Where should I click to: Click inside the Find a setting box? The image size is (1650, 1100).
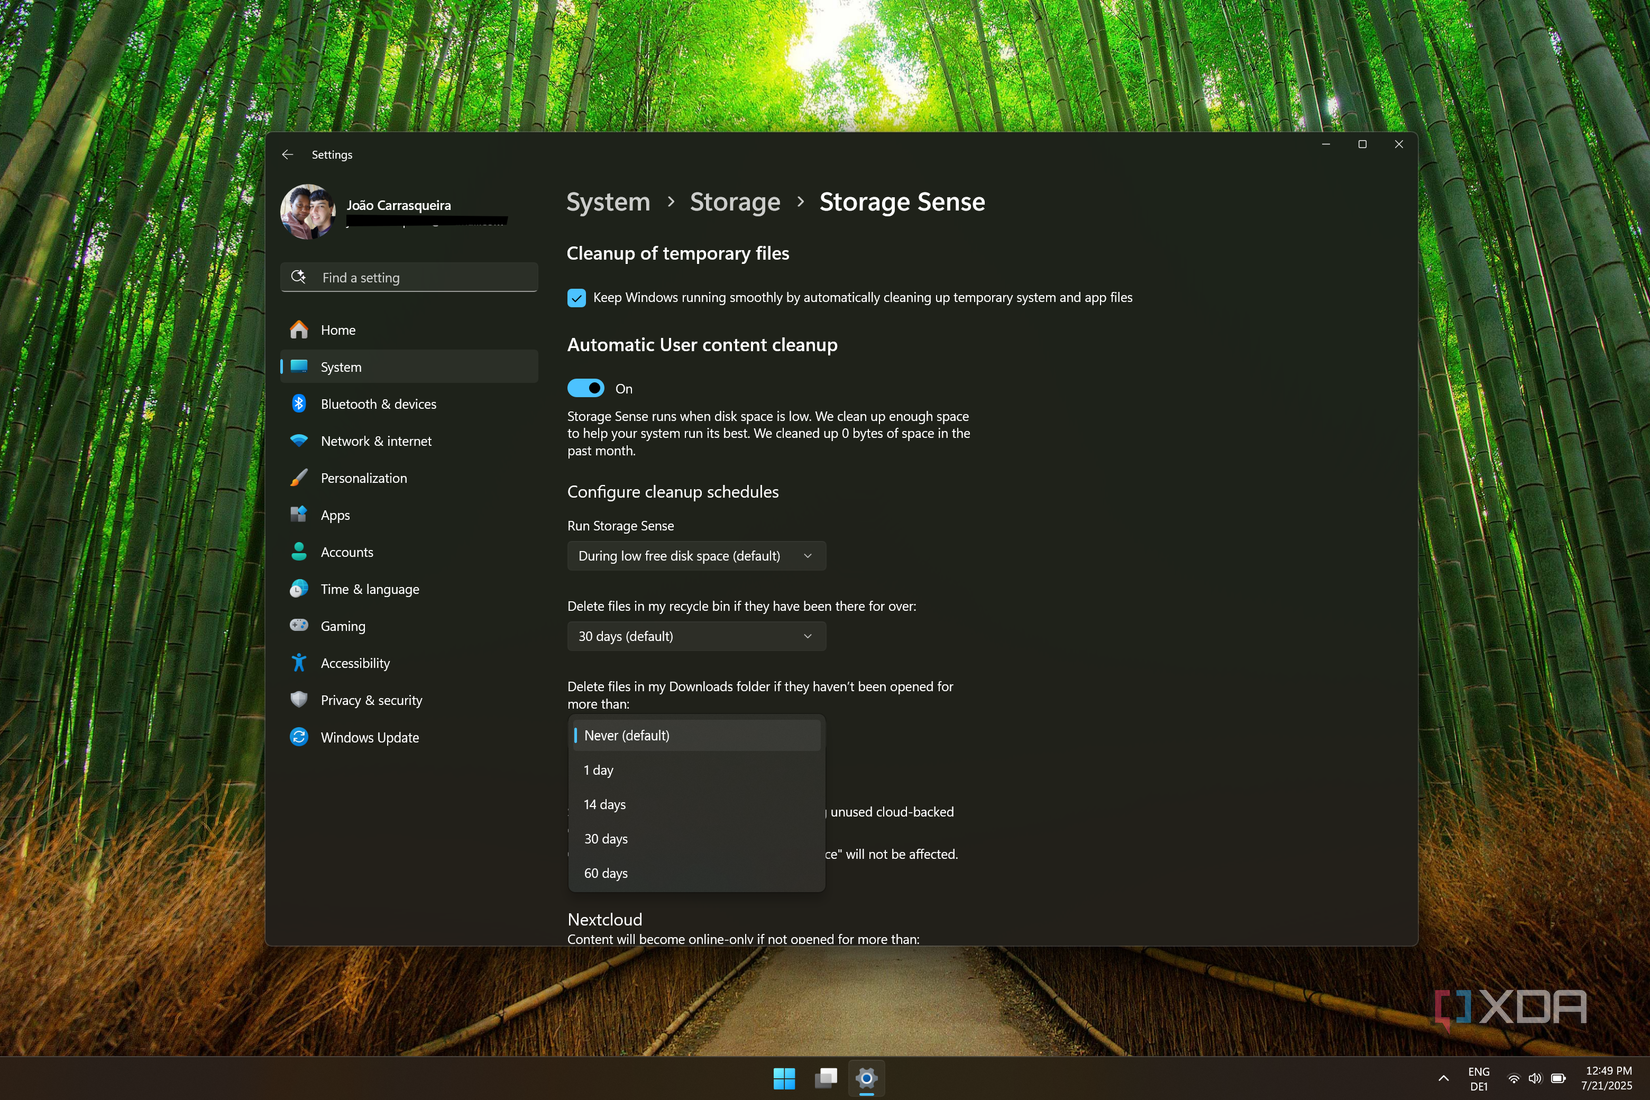[408, 277]
